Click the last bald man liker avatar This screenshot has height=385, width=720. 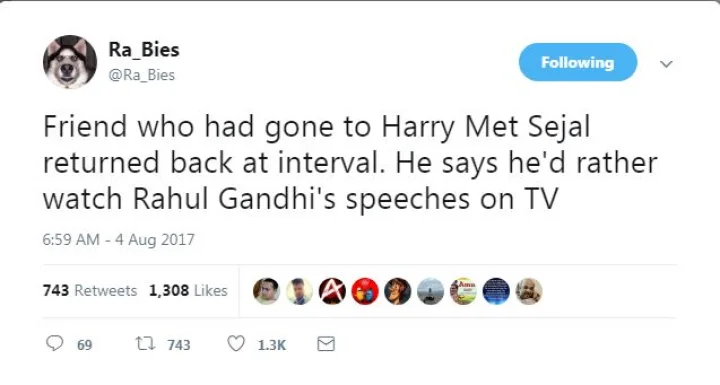point(529,291)
